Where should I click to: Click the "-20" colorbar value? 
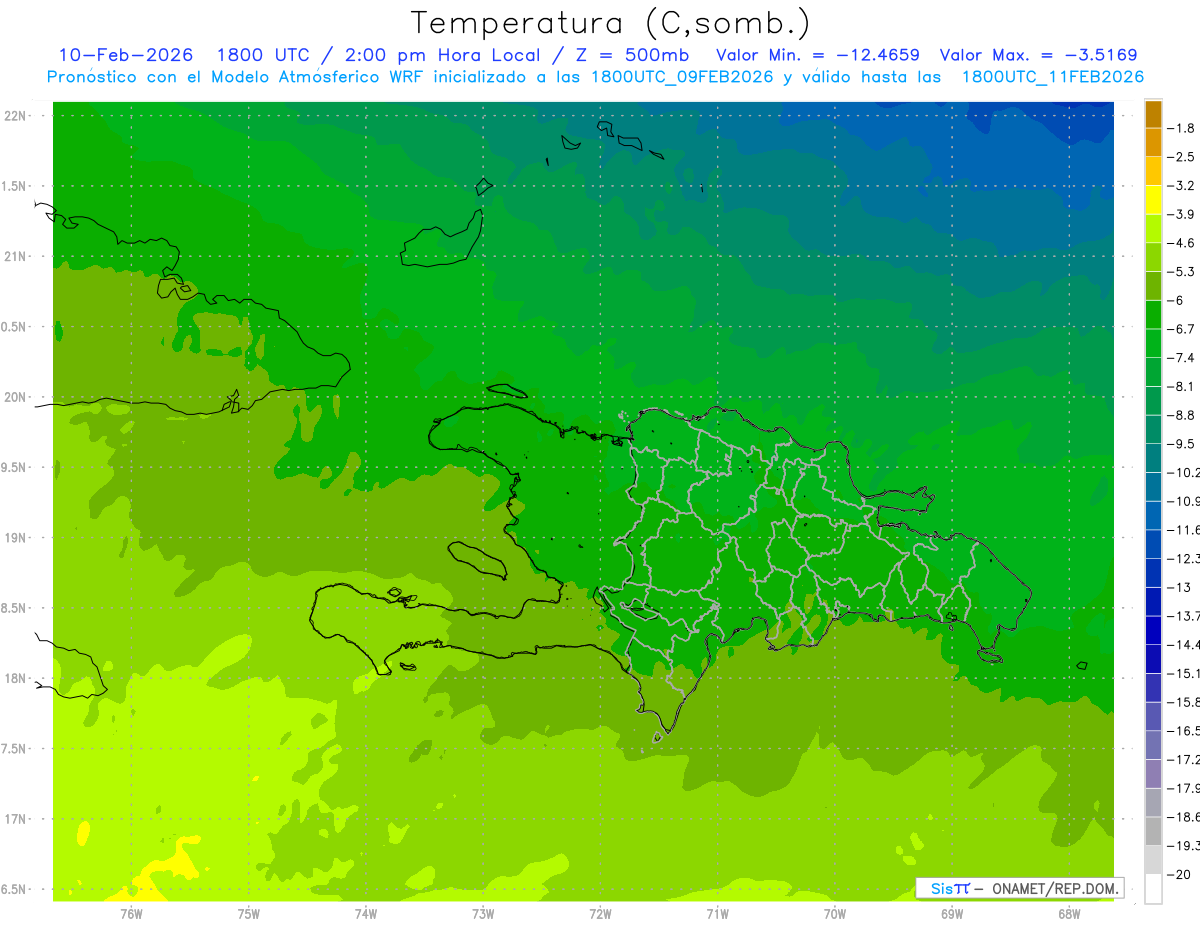(1179, 875)
